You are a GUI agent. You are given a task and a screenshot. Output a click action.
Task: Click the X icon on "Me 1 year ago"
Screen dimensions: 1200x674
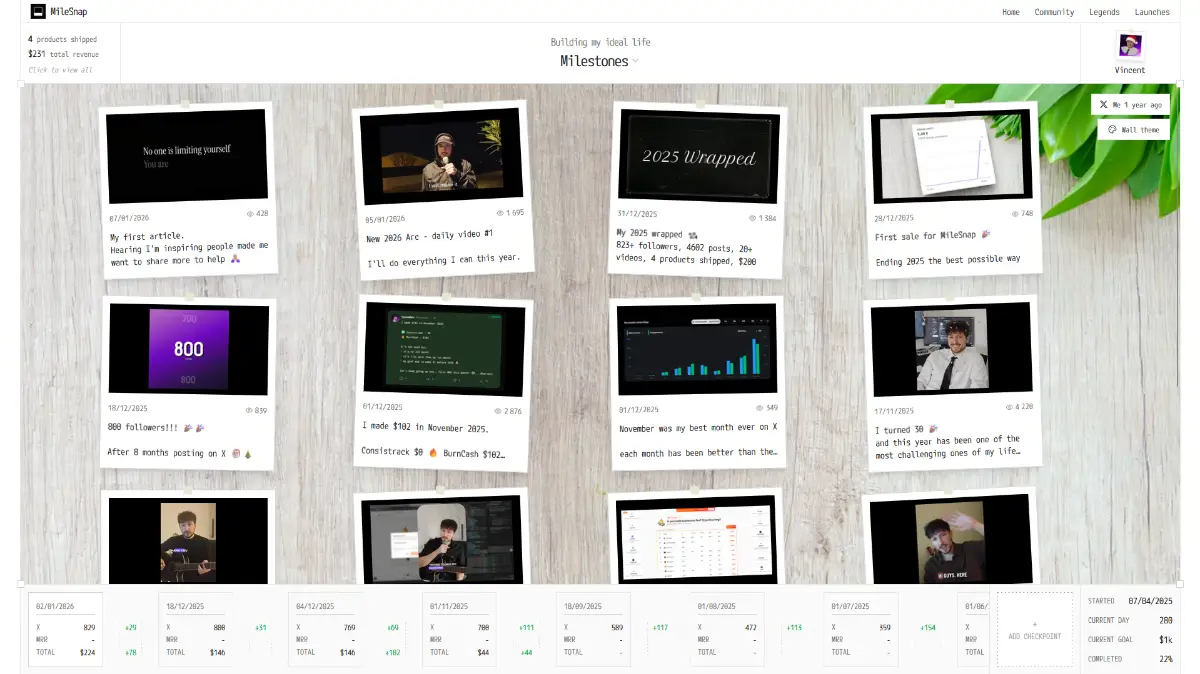[x=1104, y=104]
